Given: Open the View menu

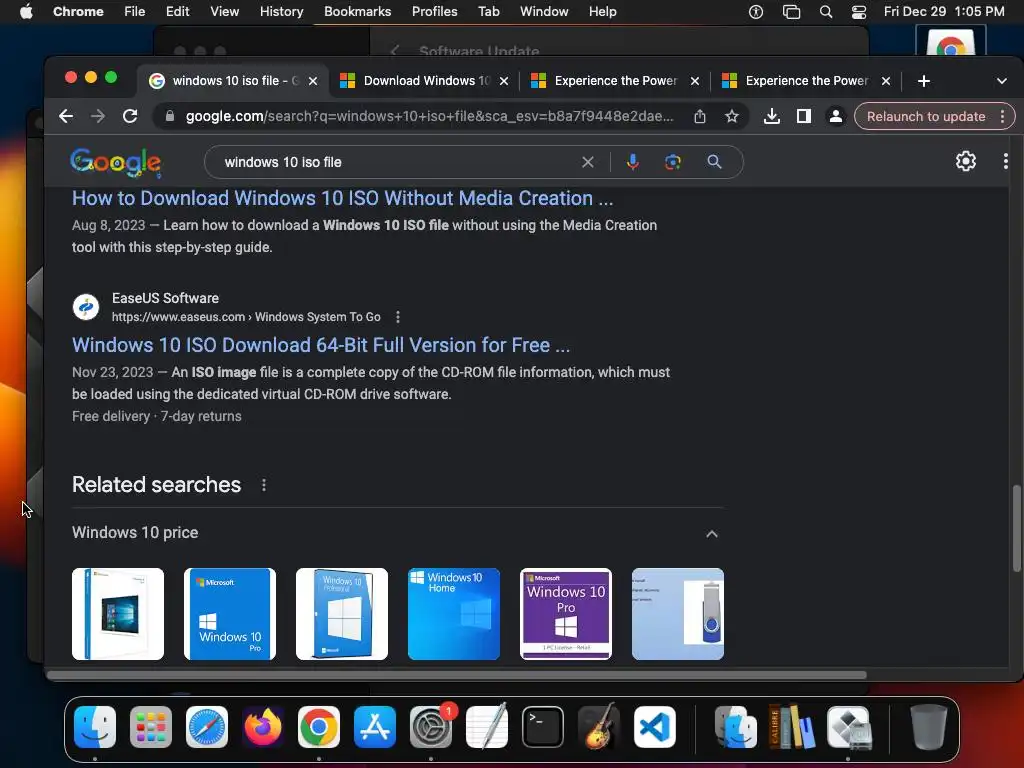Looking at the screenshot, I should 224,12.
